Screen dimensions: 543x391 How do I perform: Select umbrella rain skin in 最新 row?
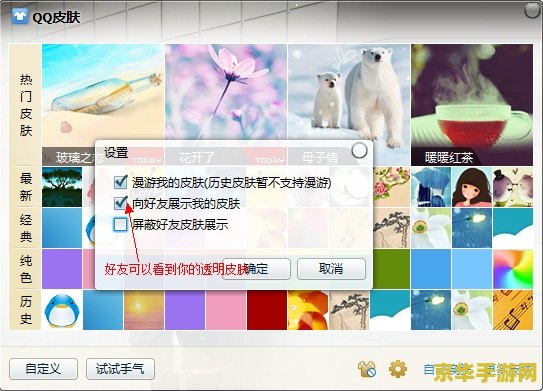tap(431, 187)
